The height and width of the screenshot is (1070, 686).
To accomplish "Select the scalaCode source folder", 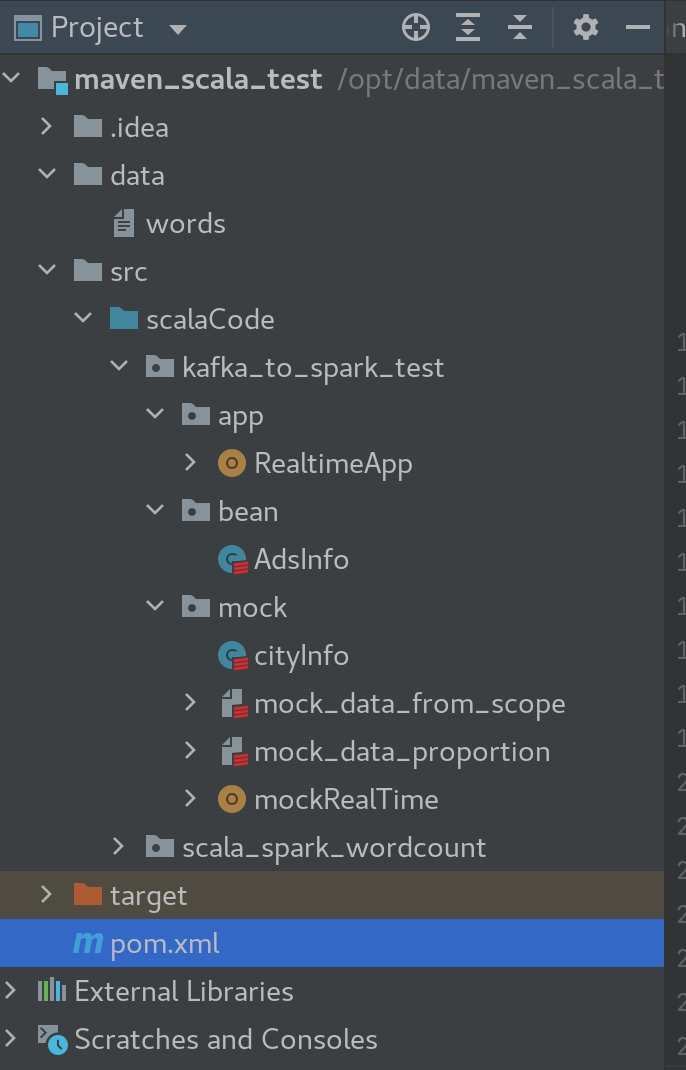I will click(210, 319).
